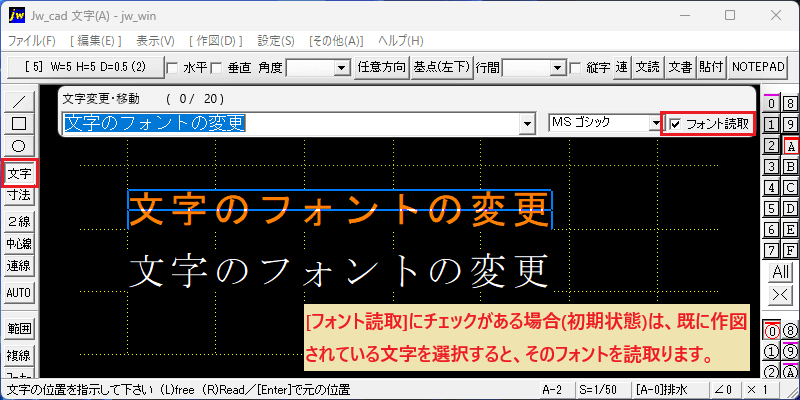Open the MS ゴシック font dropdown
Screen dimensions: 800x400
pyautogui.click(x=655, y=123)
